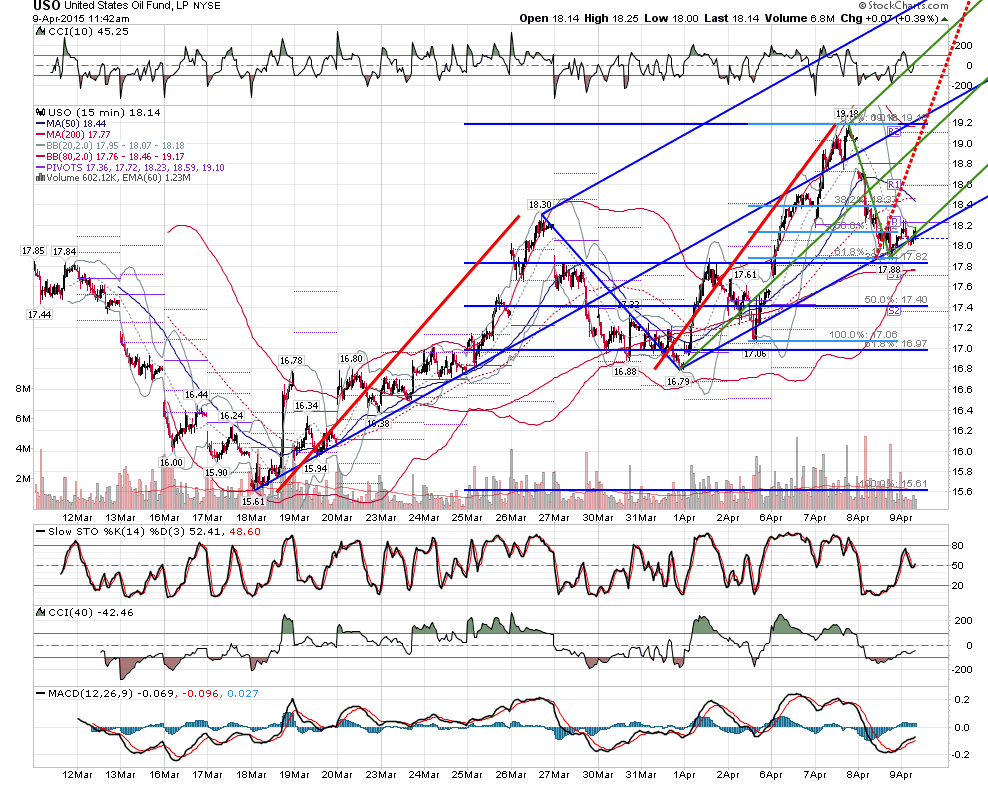The image size is (988, 787).
Task: Click the 16.79 low price label
Action: tap(678, 382)
